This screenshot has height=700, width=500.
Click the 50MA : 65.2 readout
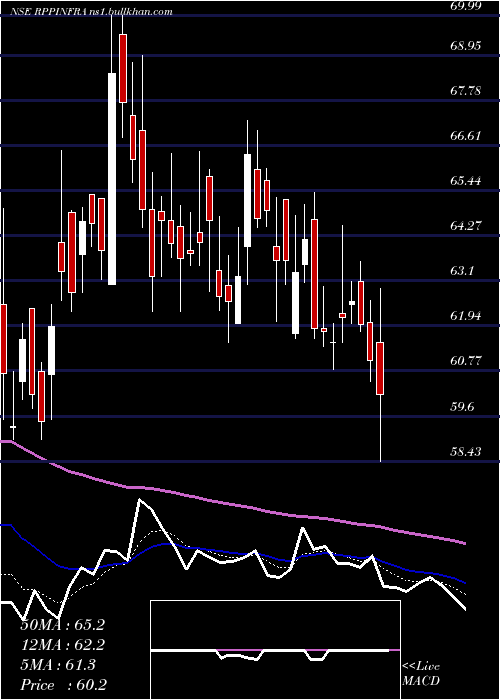click(62, 625)
